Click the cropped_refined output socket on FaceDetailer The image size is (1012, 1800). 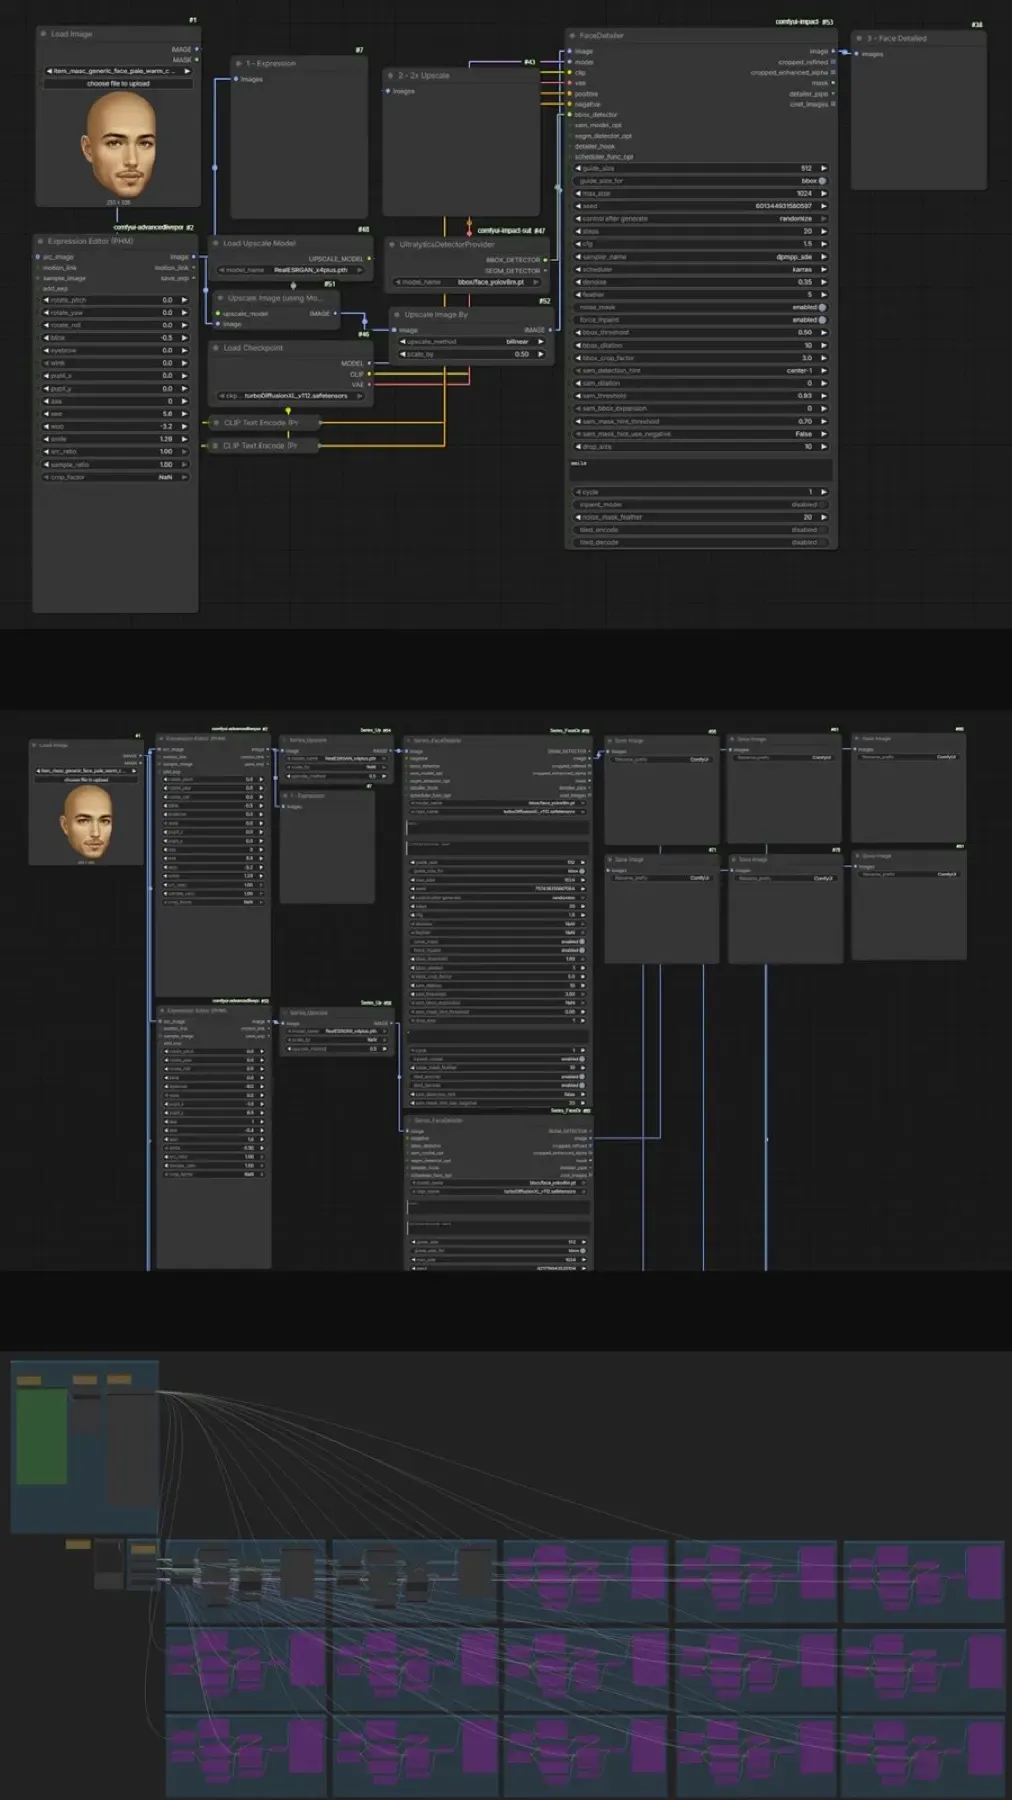click(833, 62)
